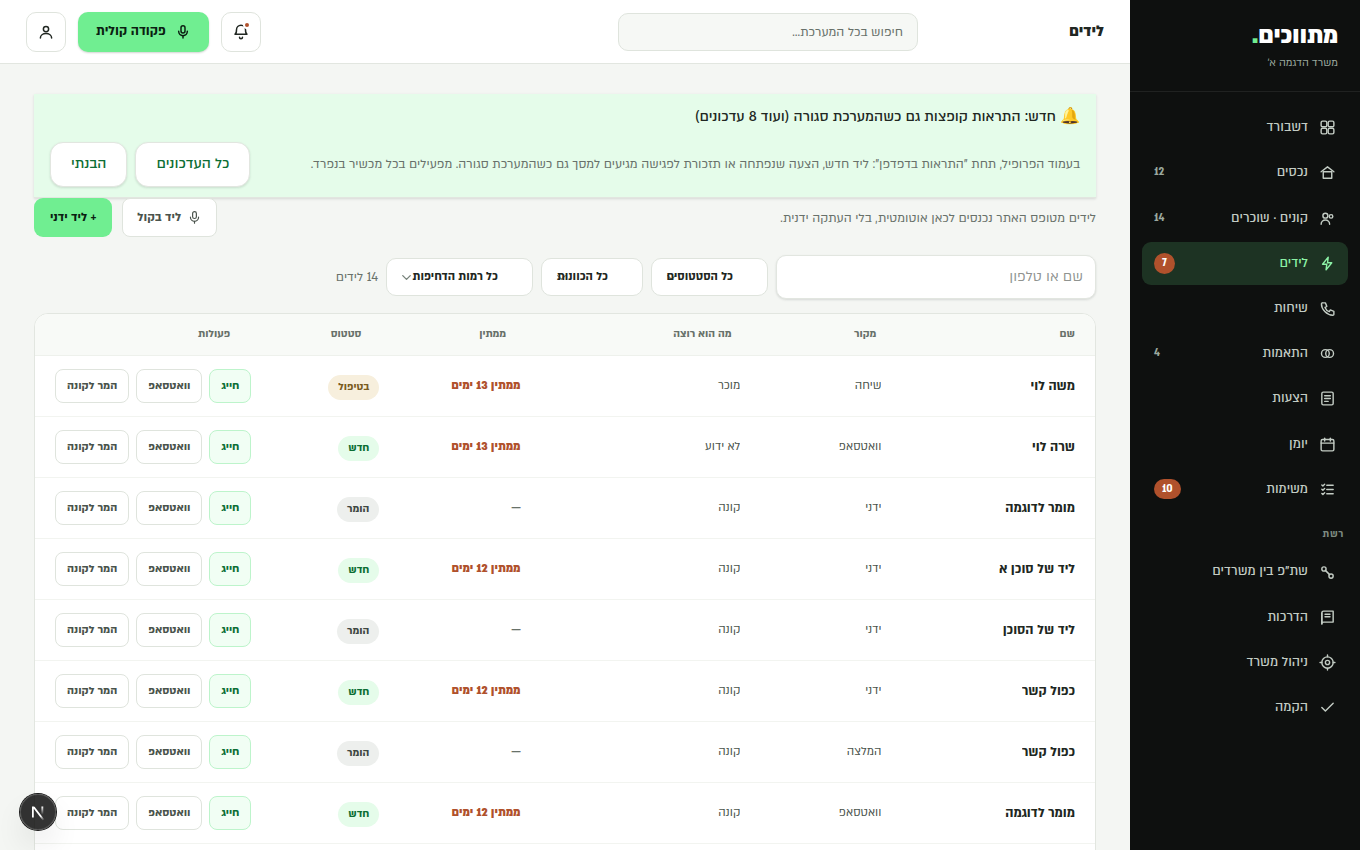The width and height of the screenshot is (1360, 850).
Task: Navigate to משימות in the sidebar
Action: (x=1245, y=489)
